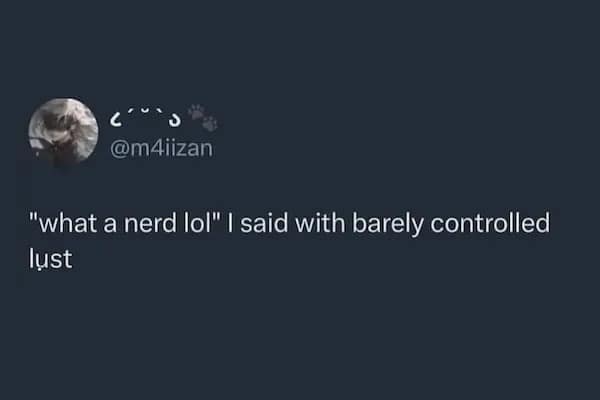Image resolution: width=600 pixels, height=400 pixels.
Task: Click the smaller paw print emoji
Action: [211, 124]
